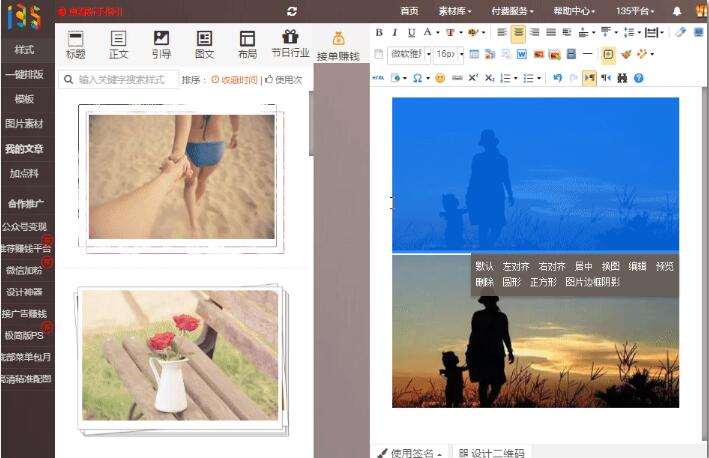Choose 图片边框阴影 in the image popup

[592, 282]
